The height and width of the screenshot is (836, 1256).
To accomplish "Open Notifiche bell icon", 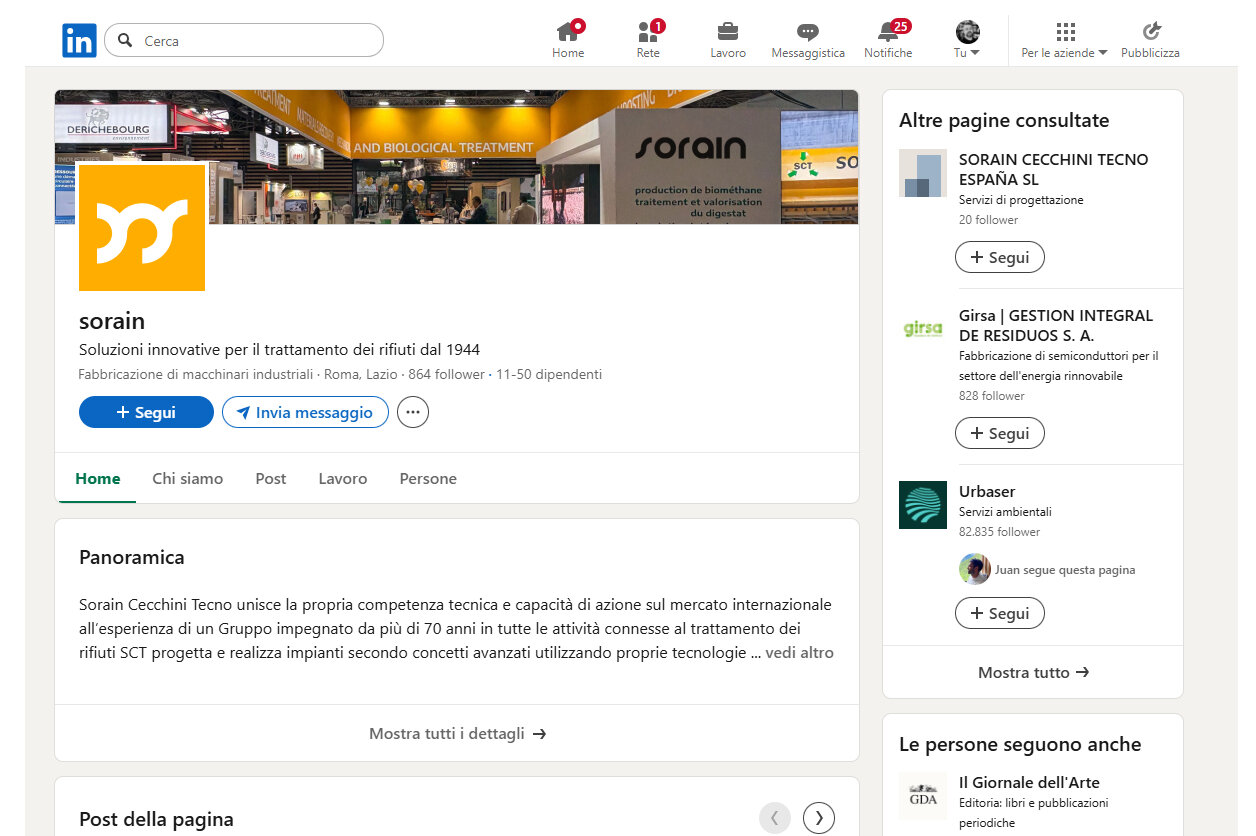I will click(x=888, y=31).
